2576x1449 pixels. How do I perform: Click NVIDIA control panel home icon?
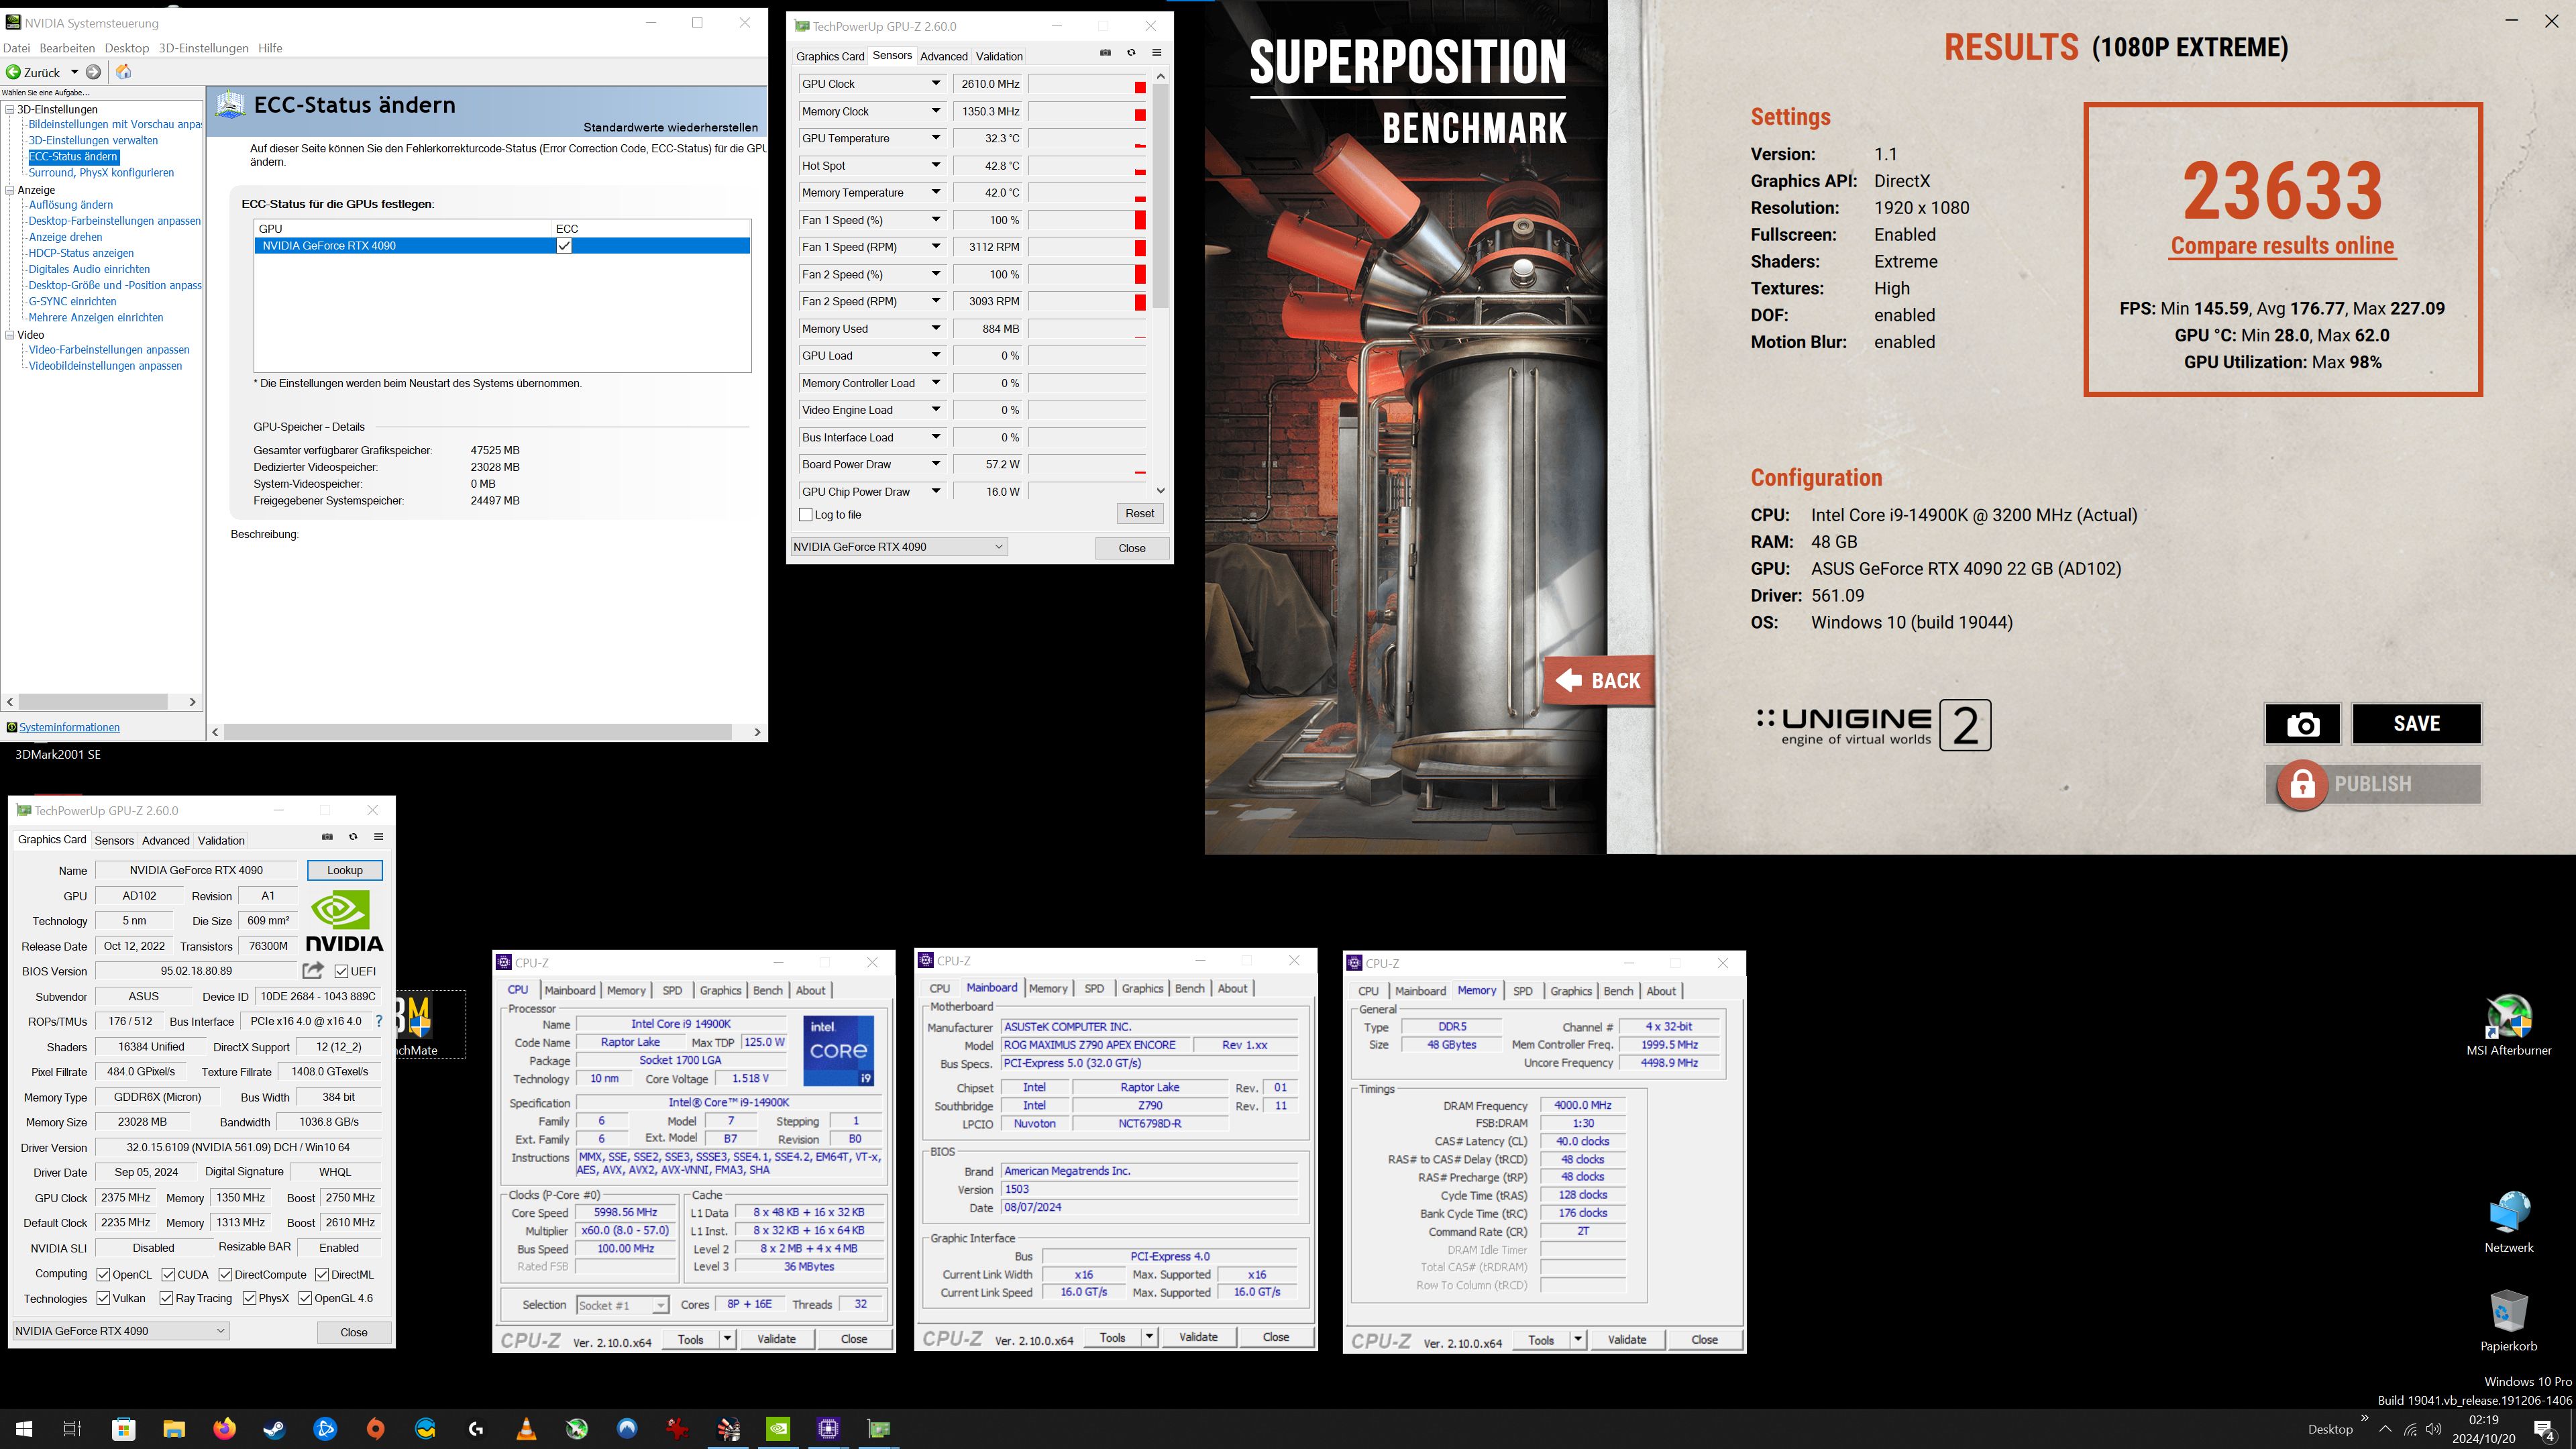124,72
